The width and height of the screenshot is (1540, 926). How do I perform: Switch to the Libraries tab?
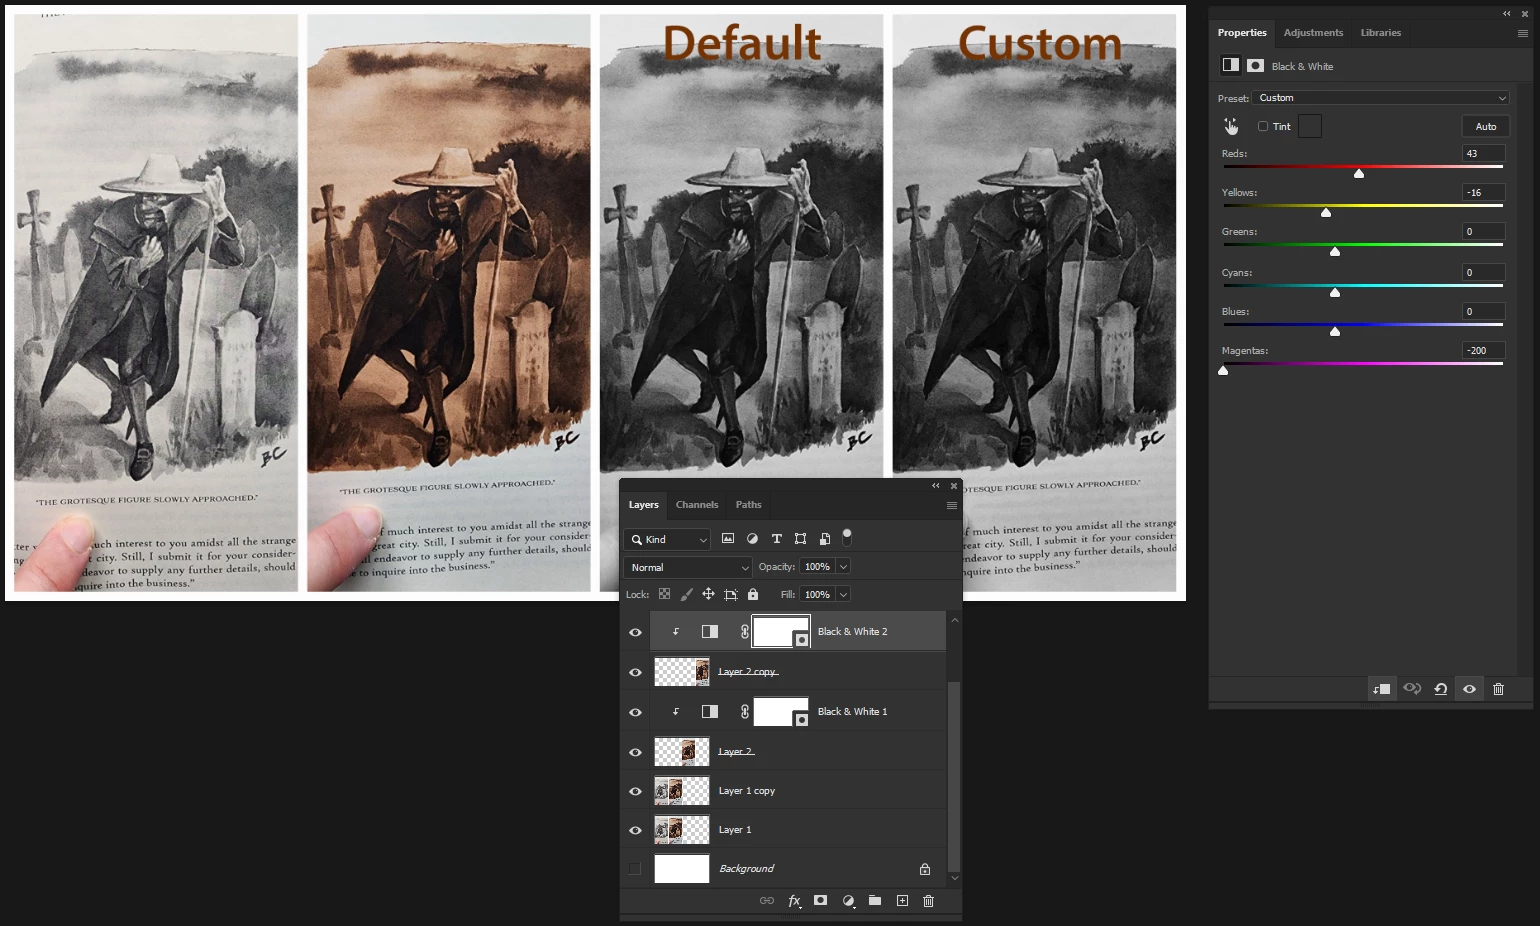pyautogui.click(x=1380, y=33)
